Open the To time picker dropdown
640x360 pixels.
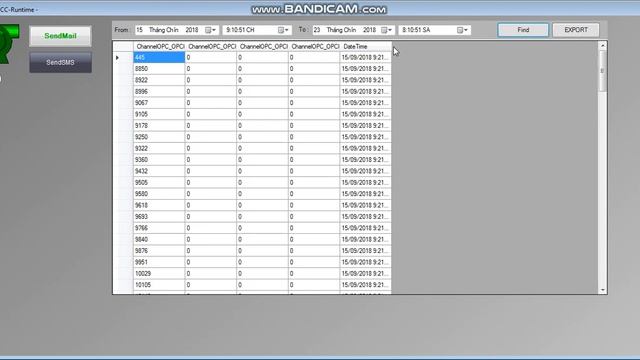point(462,30)
